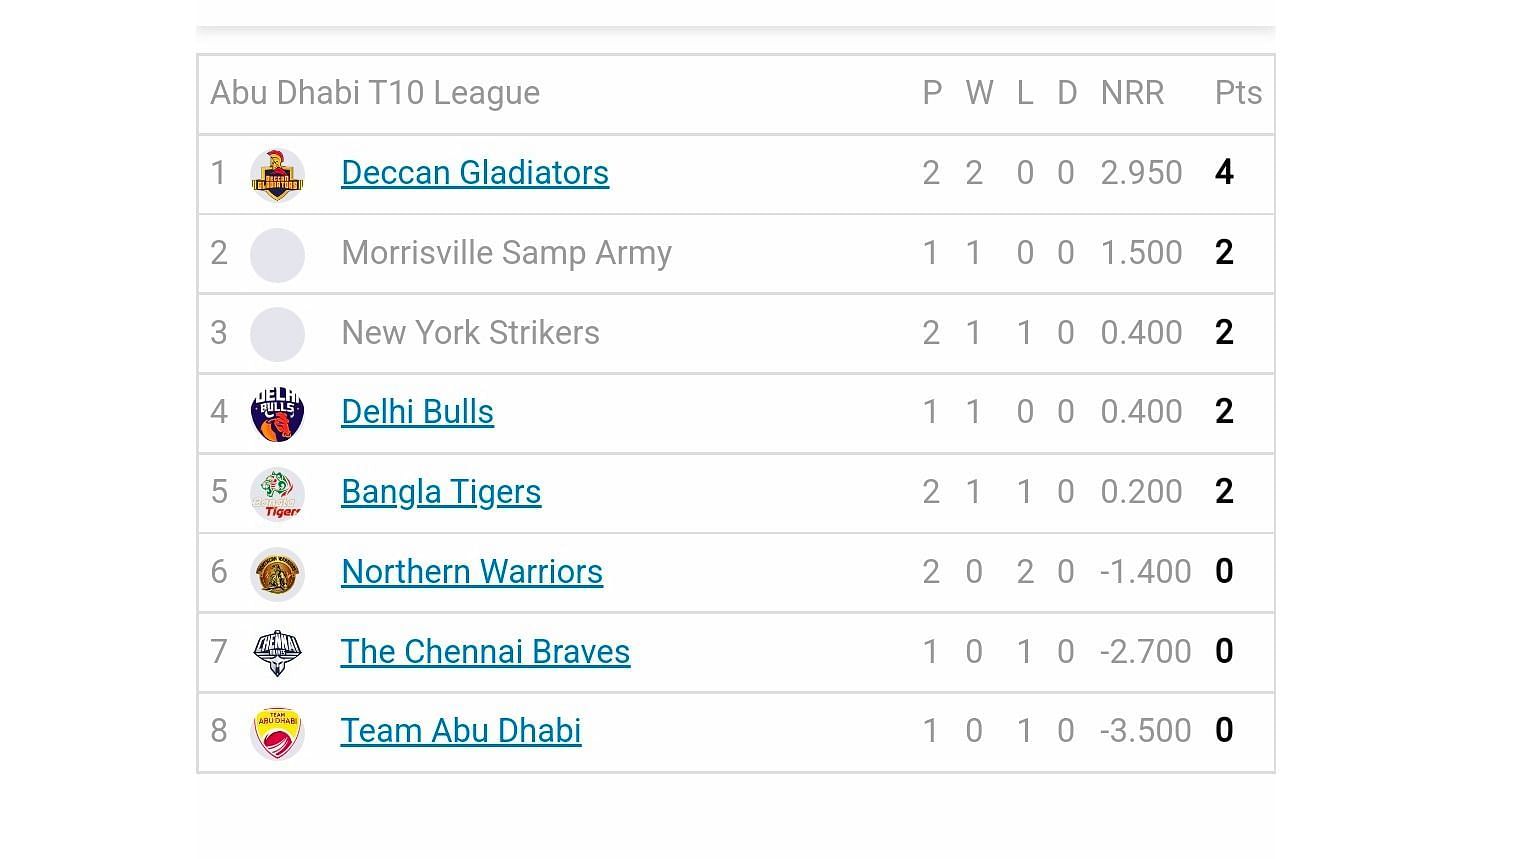
Task: Open the Deccan Gladiators link
Action: point(475,173)
